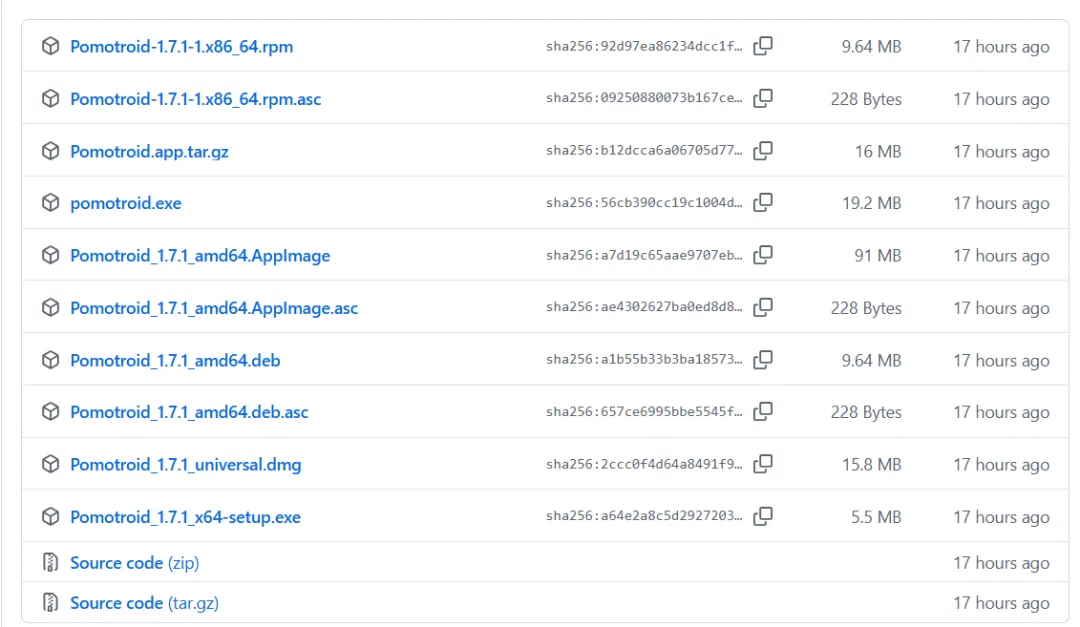Copy the sha256 for Pomotroid_1.7.1_universal.dmg
This screenshot has width=1080, height=627.
coord(762,464)
